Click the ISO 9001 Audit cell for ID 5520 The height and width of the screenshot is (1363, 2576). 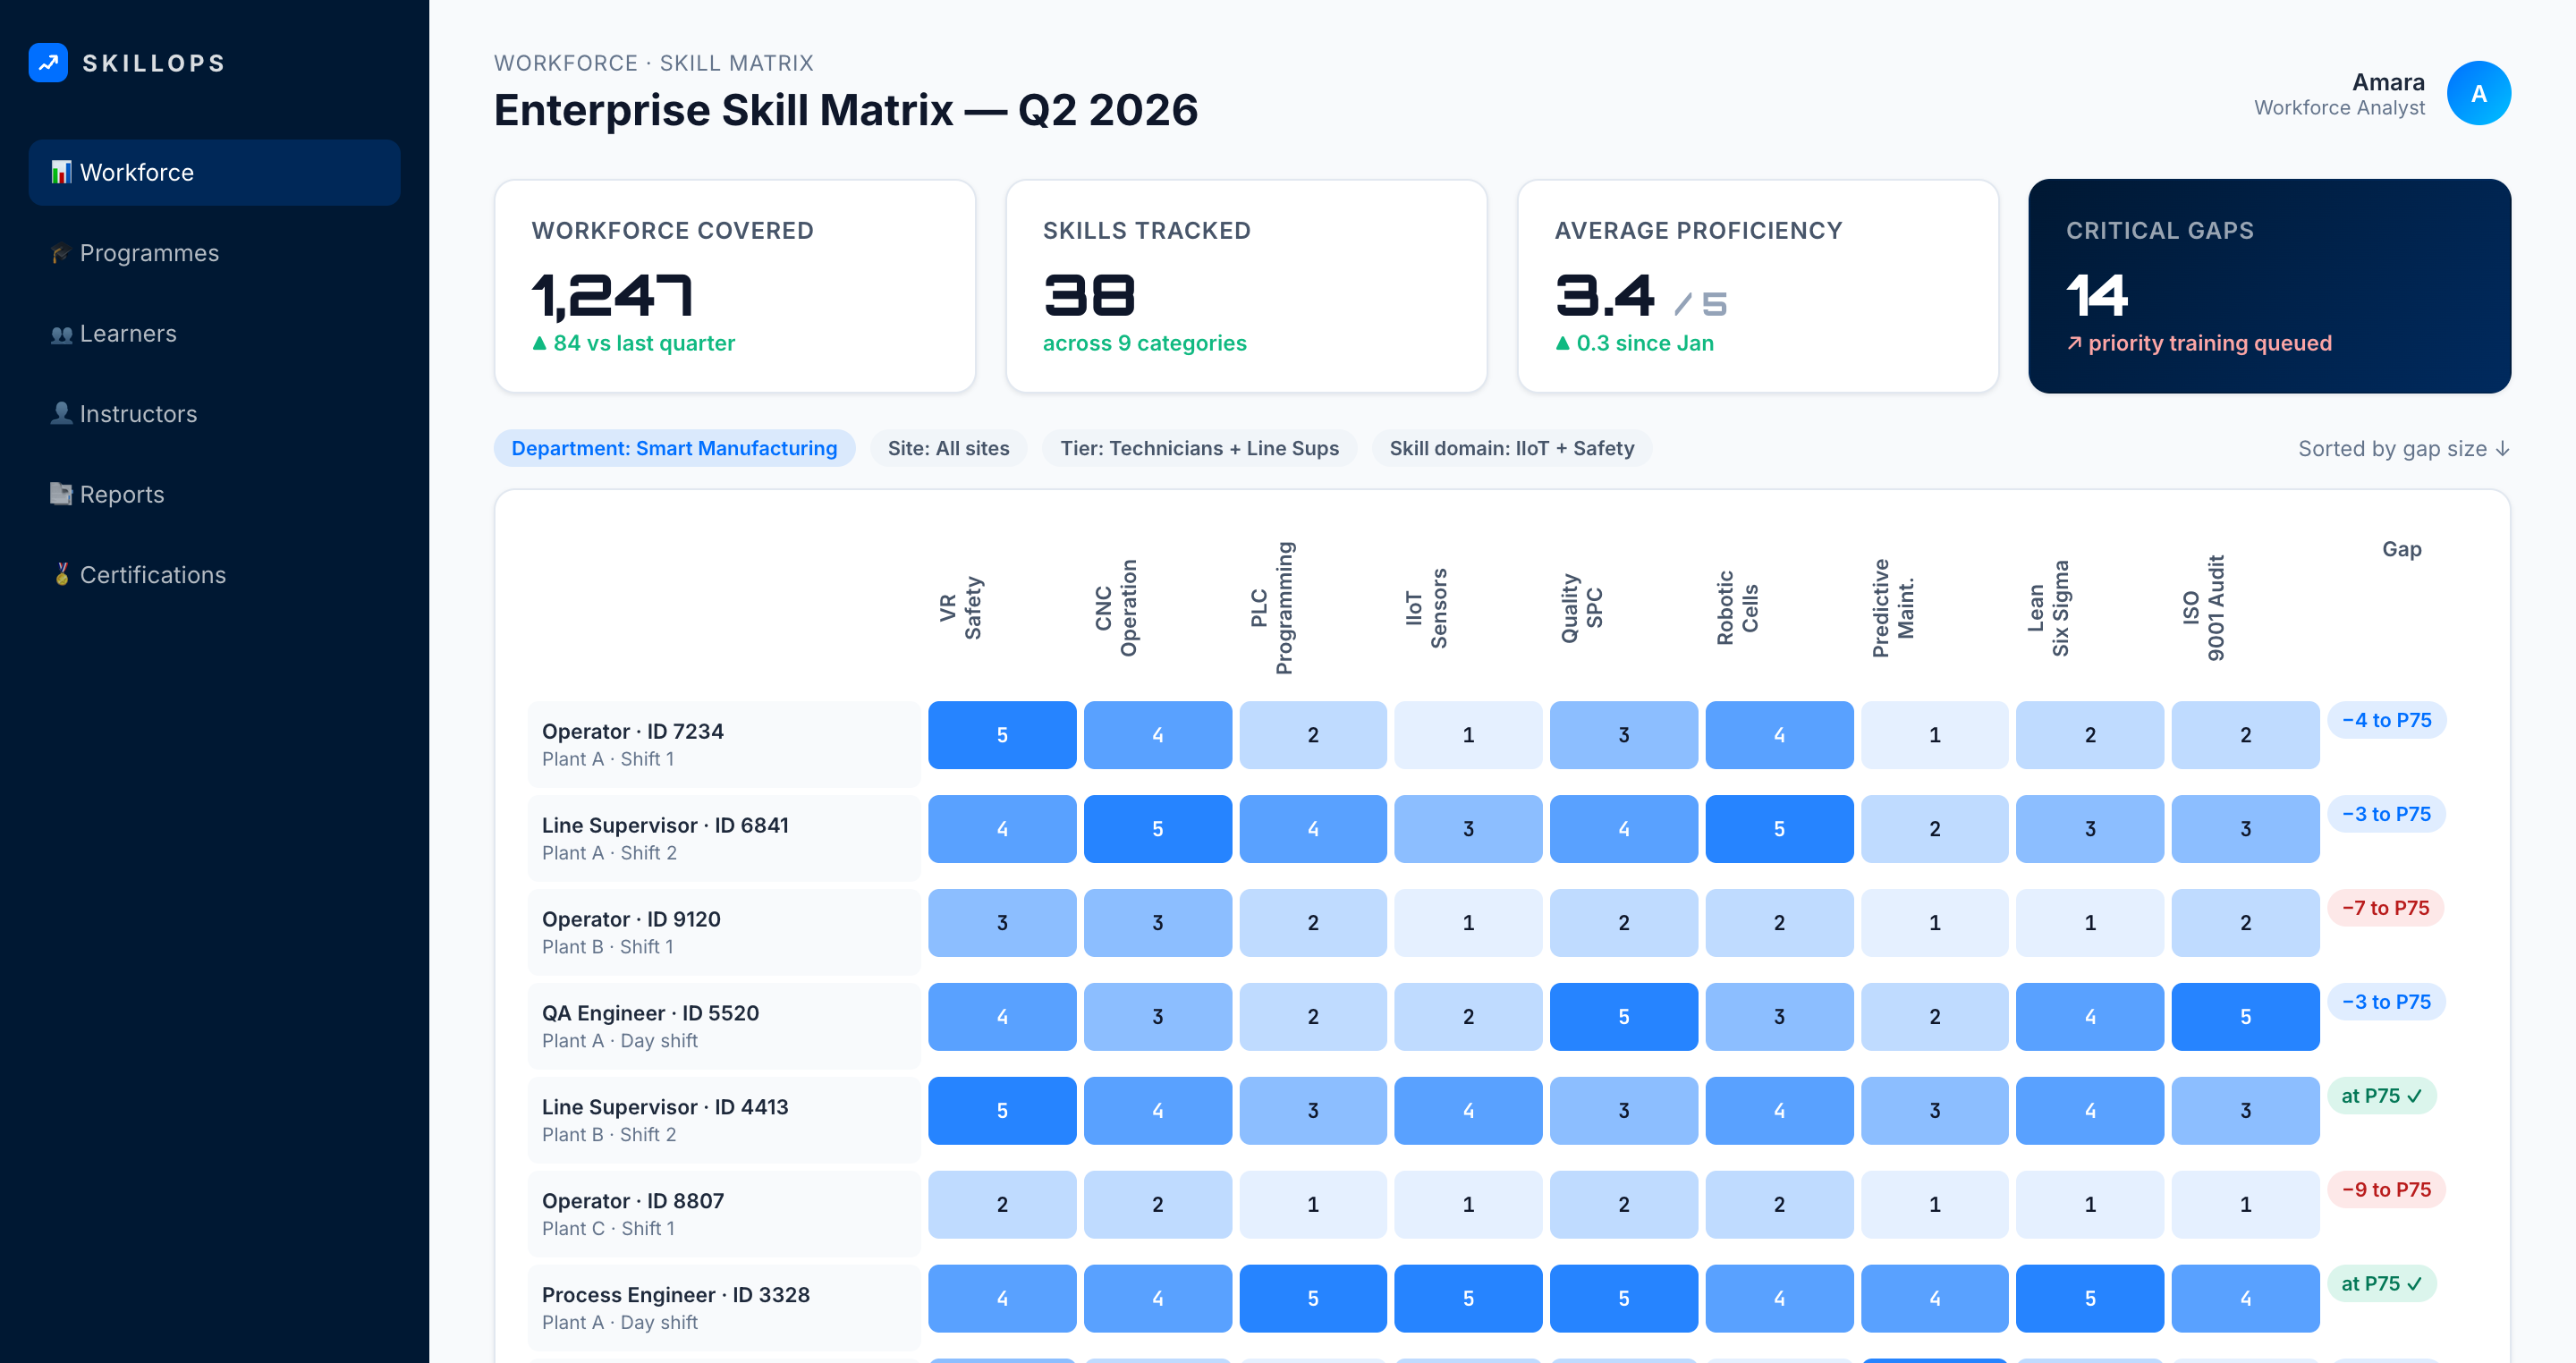tap(2245, 1017)
